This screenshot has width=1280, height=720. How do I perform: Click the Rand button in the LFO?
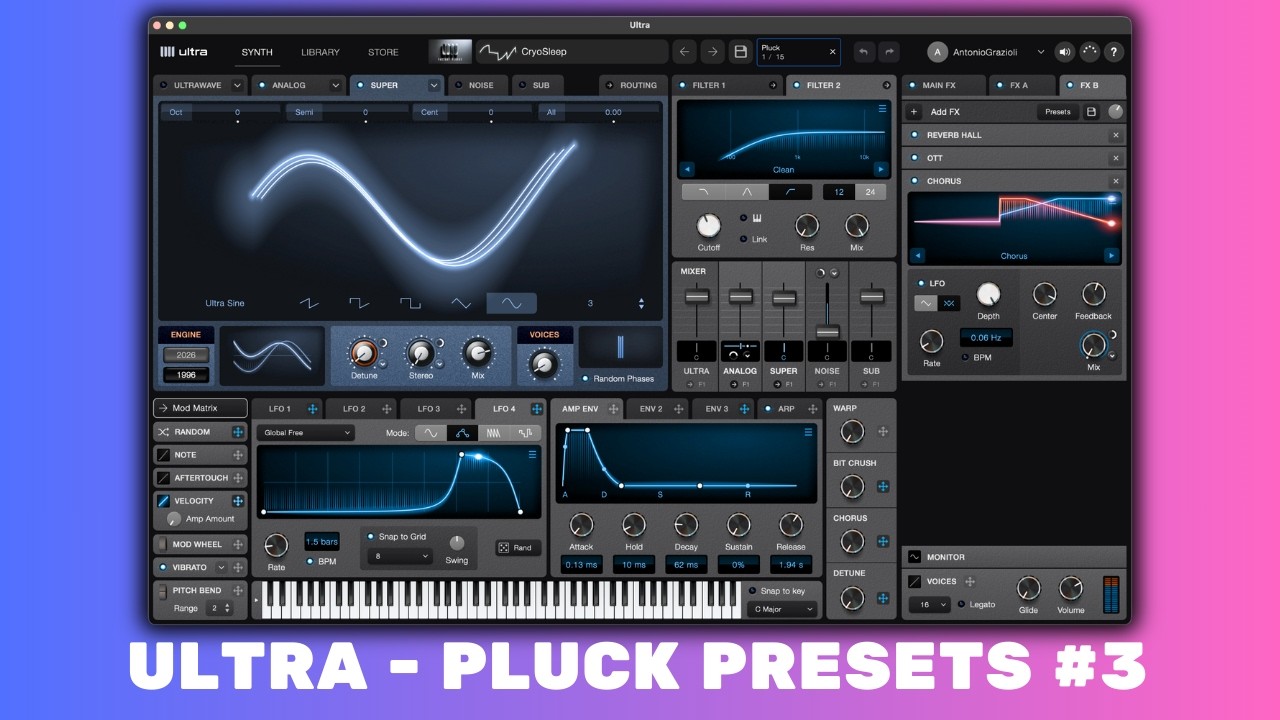tap(518, 548)
